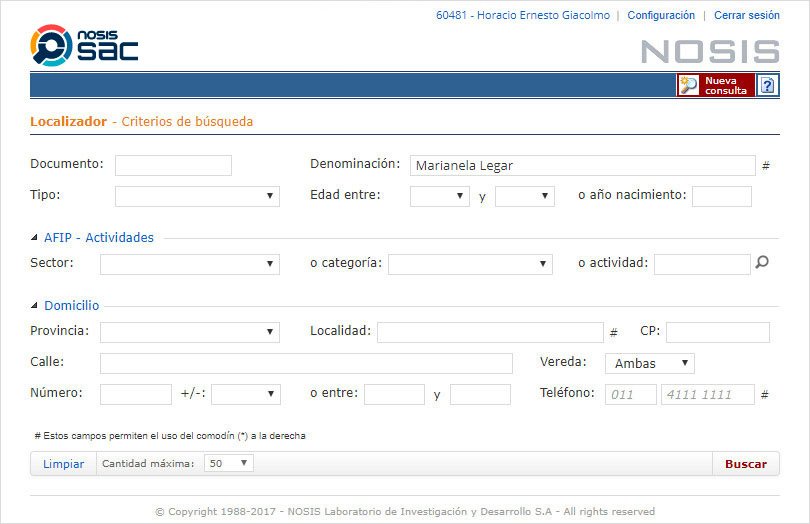The image size is (810, 524).
Task: Click the Denominación field with Marianela Legar
Action: pyautogui.click(x=583, y=165)
